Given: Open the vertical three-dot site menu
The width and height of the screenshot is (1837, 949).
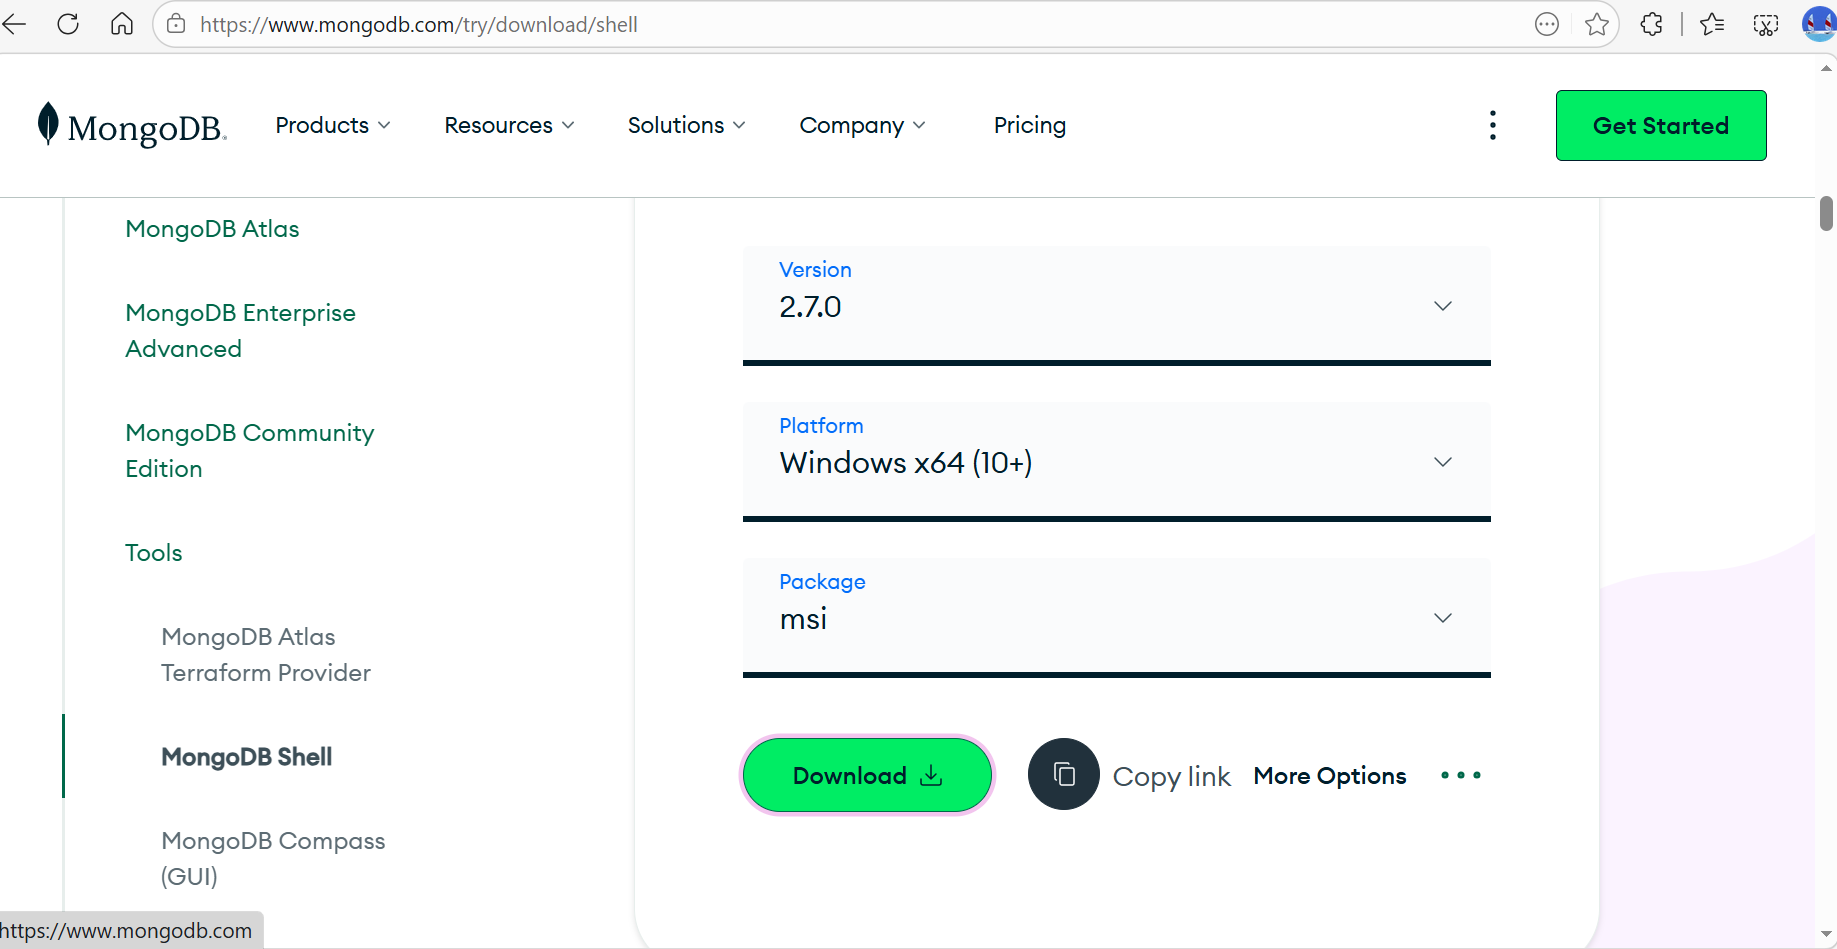Looking at the screenshot, I should pyautogui.click(x=1493, y=125).
